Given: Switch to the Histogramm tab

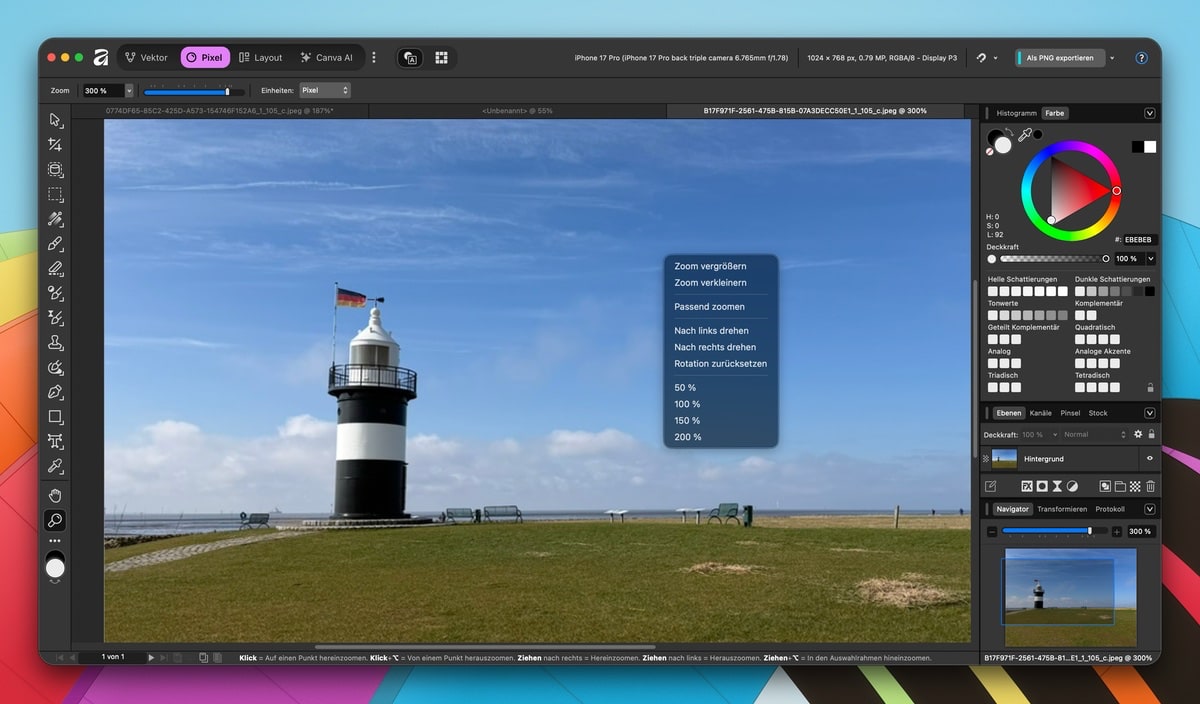Looking at the screenshot, I should [1016, 113].
